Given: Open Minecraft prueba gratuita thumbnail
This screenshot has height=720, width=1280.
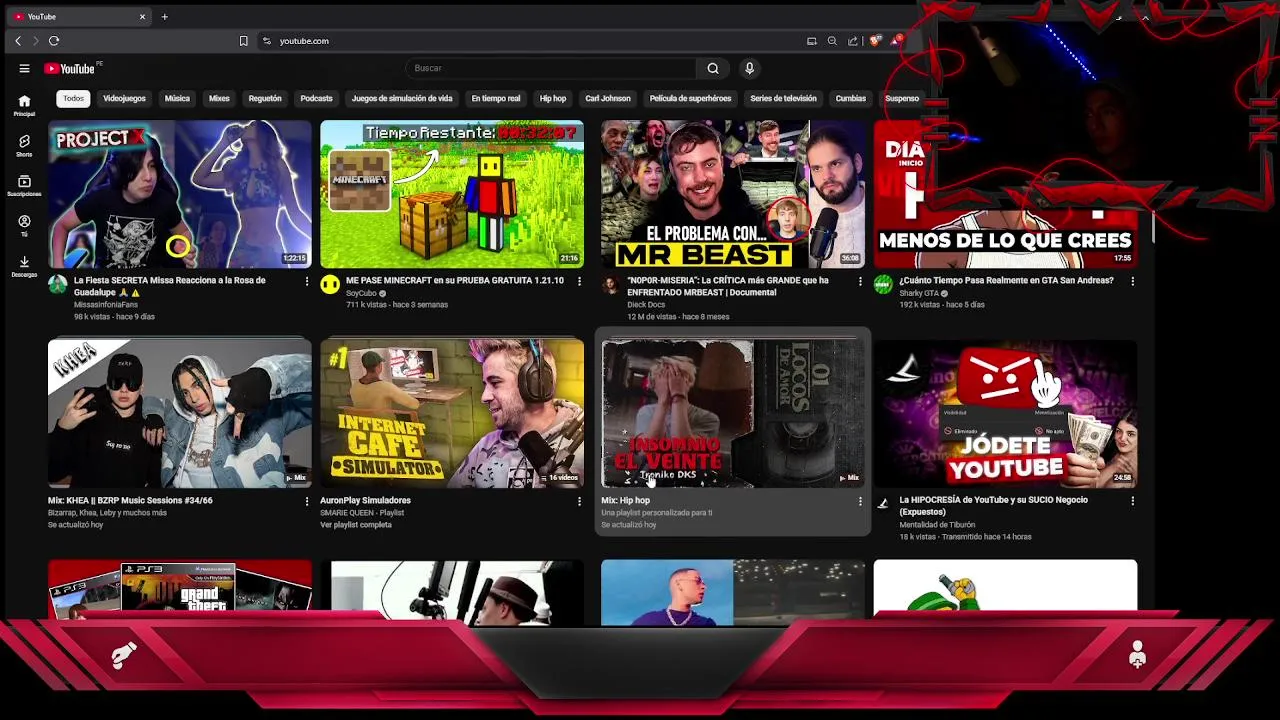Looking at the screenshot, I should (452, 194).
